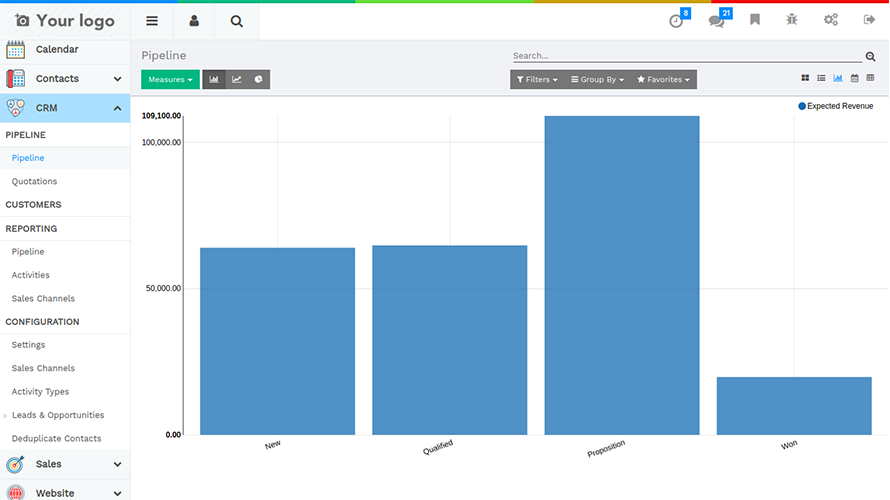Expand the Contacts menu chevron

click(117, 79)
